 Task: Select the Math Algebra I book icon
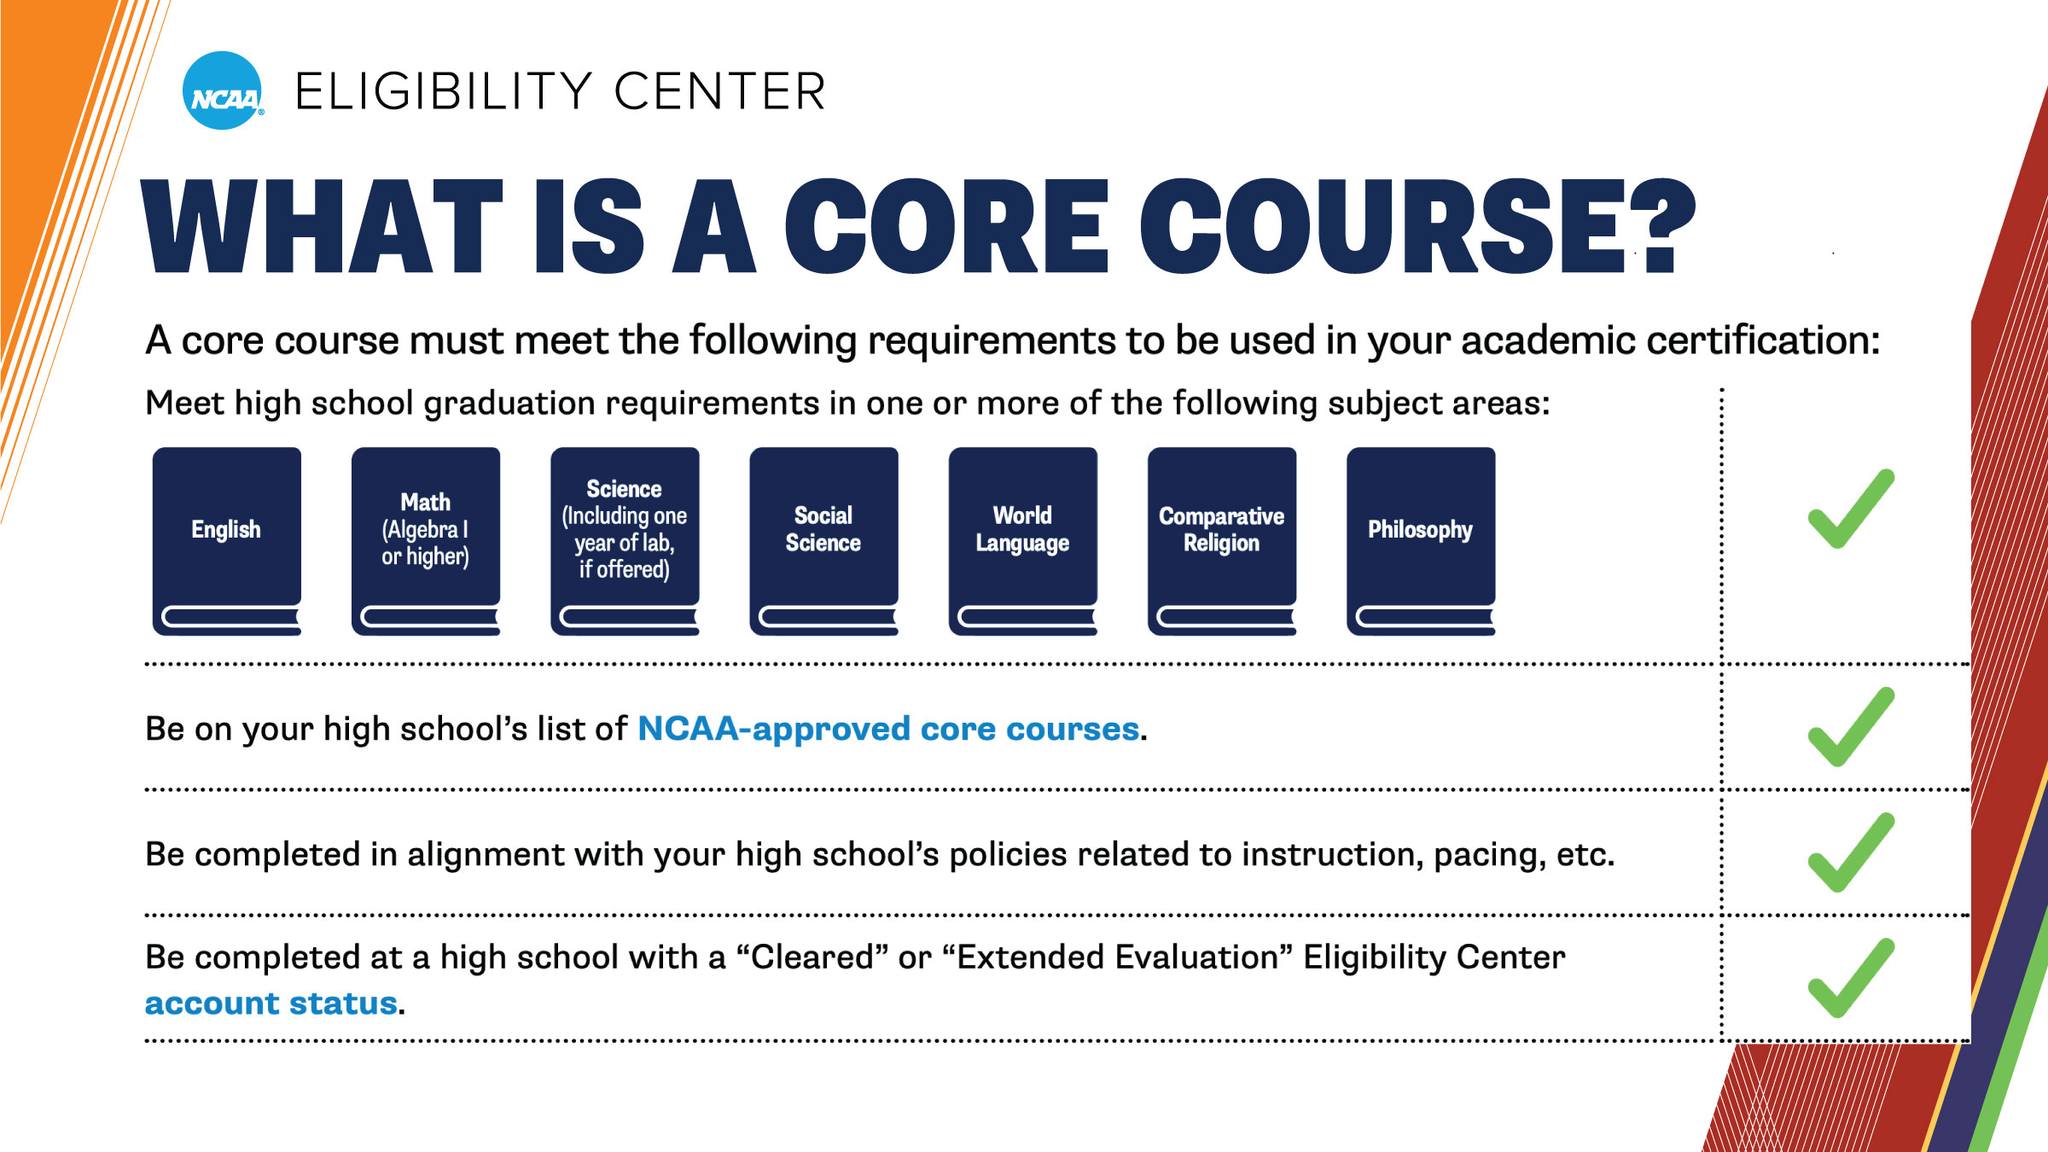click(426, 541)
